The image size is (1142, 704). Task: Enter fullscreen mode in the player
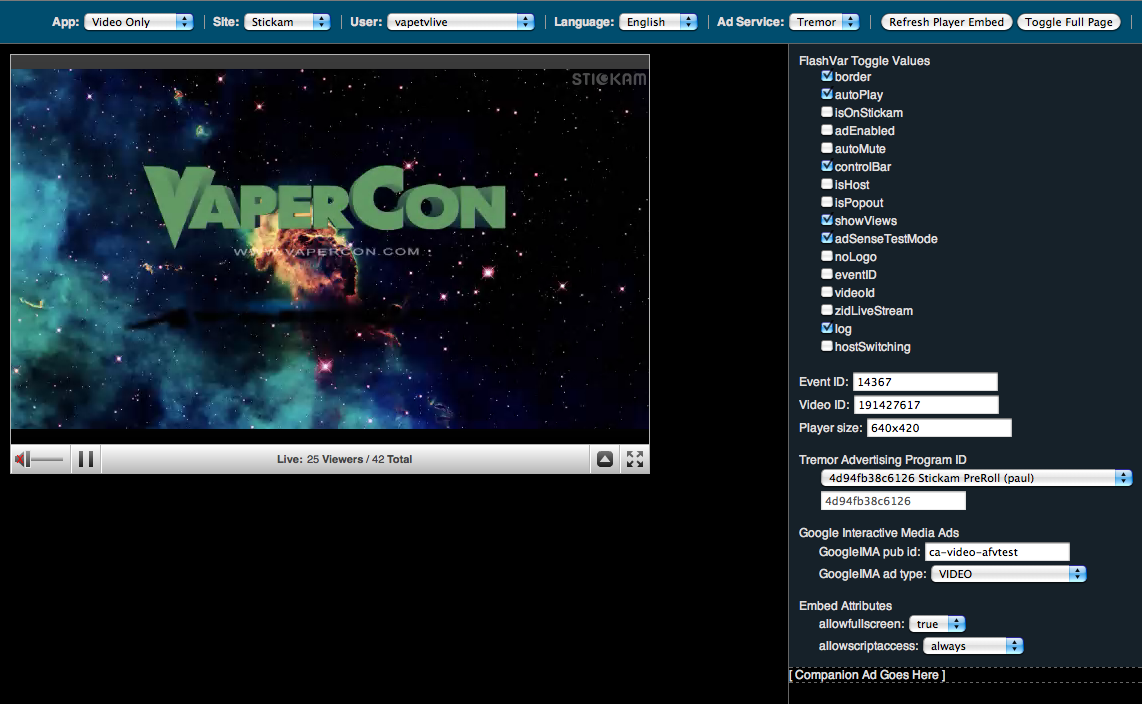635,459
